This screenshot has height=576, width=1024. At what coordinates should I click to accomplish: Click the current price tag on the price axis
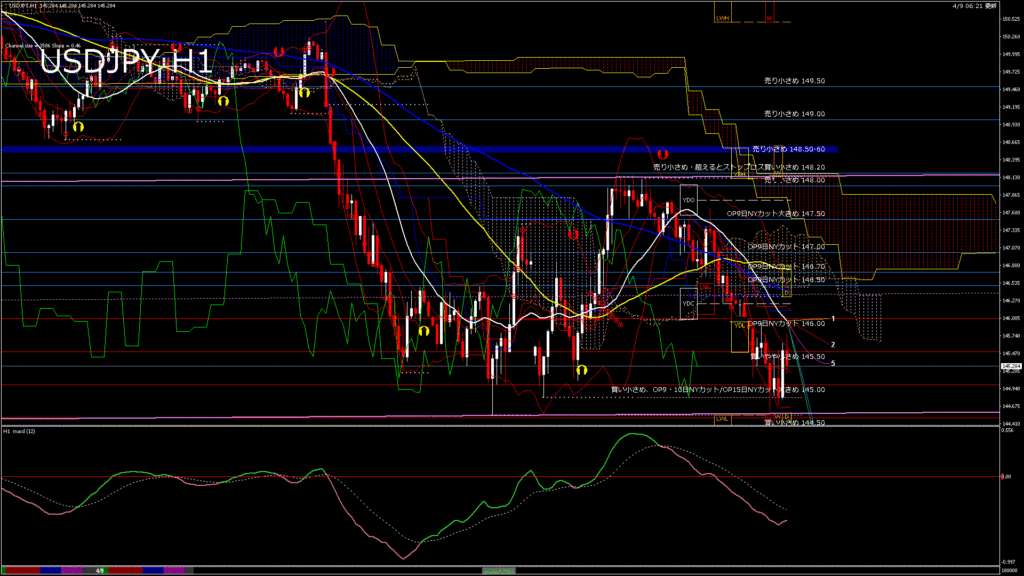[1009, 367]
